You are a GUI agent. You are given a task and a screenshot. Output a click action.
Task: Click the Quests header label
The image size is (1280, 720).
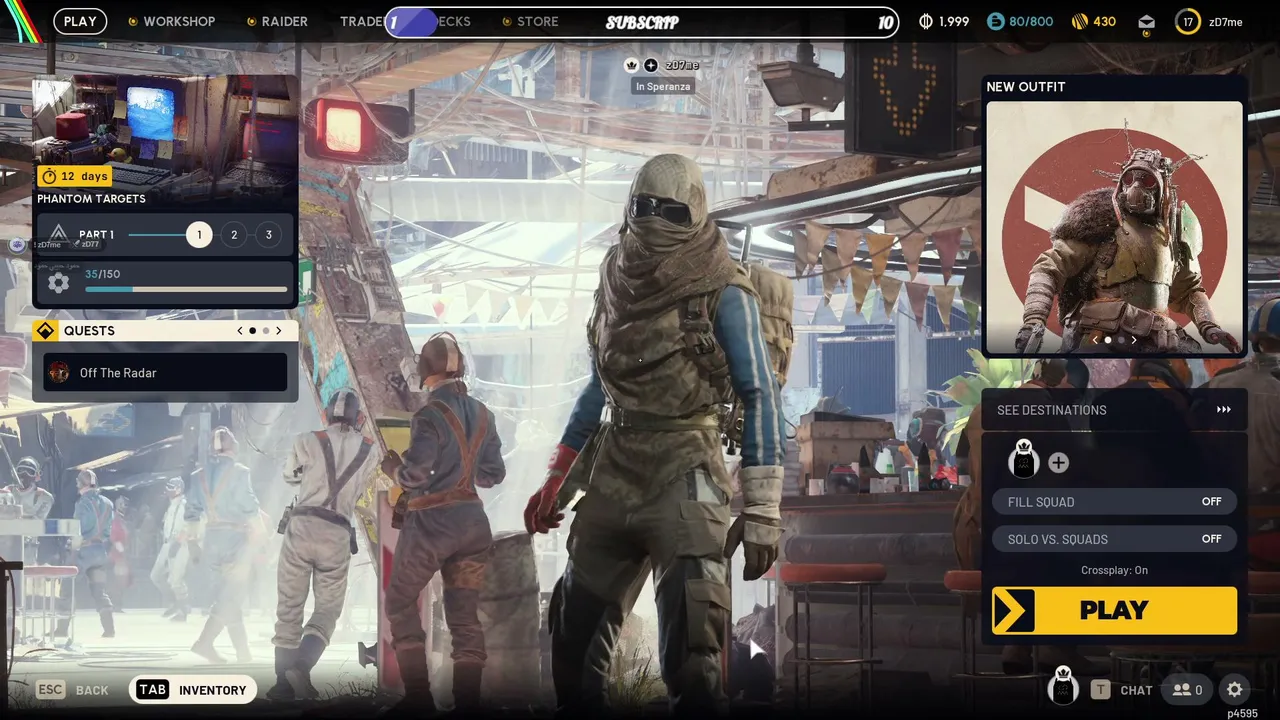coord(89,331)
